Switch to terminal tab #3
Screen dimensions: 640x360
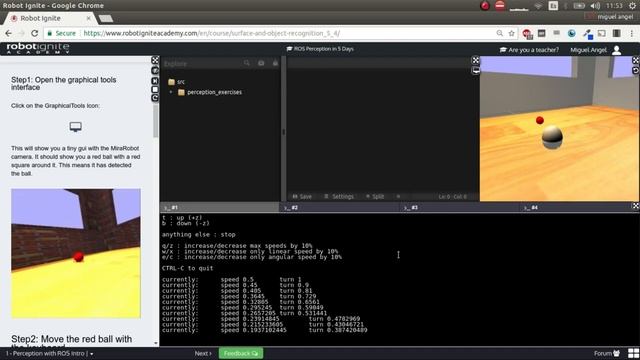459,207
